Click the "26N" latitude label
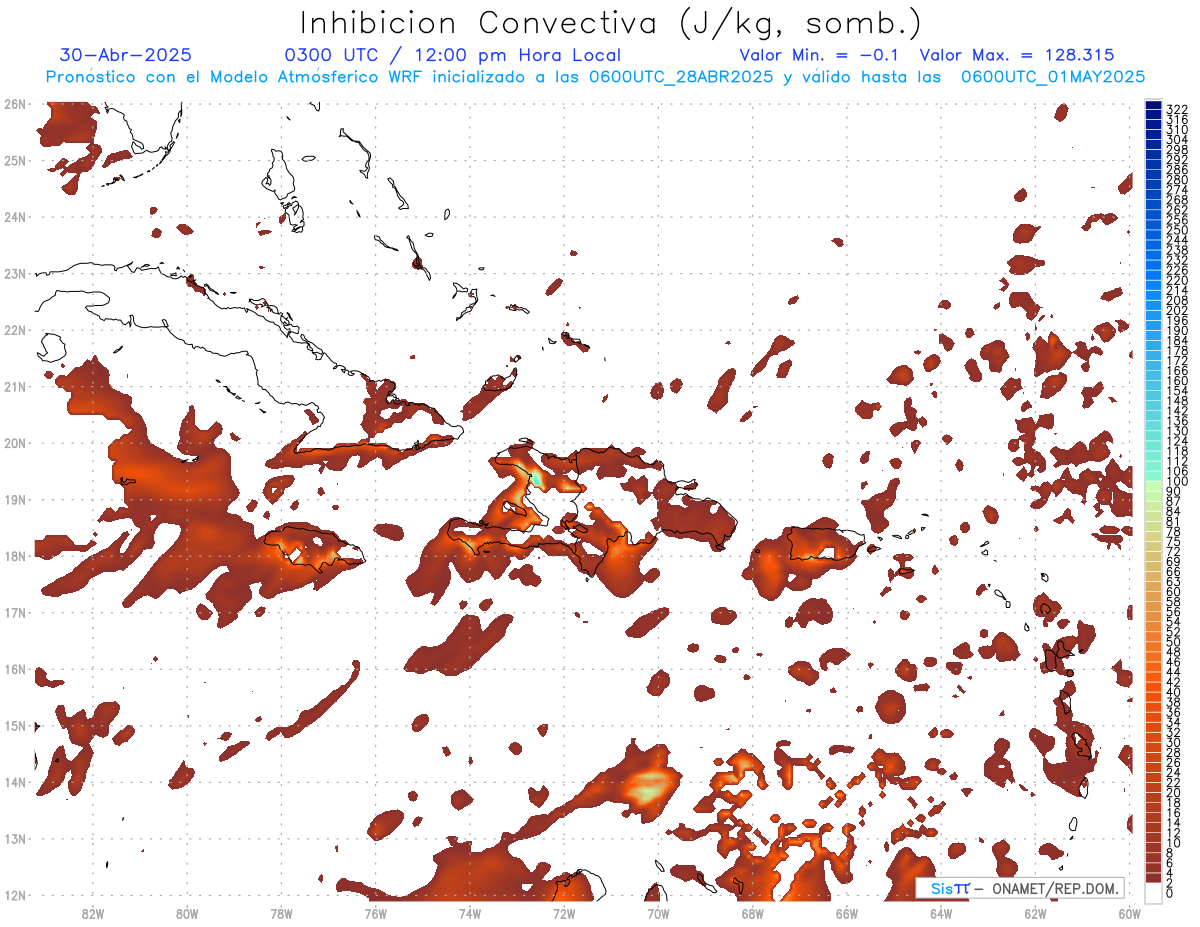Image resolution: width=1200 pixels, height=927 pixels. point(14,104)
